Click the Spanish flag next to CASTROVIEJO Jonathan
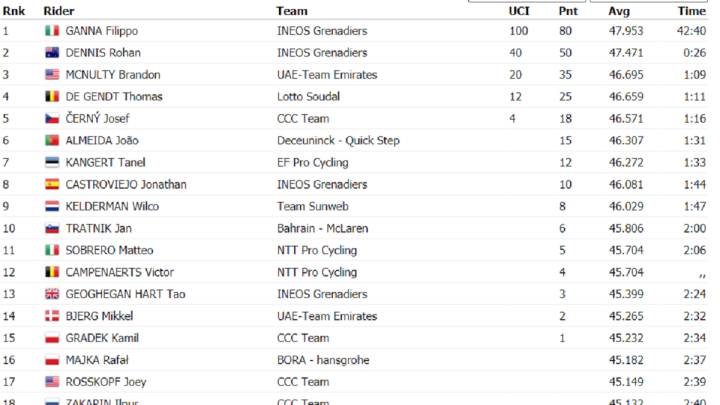Image resolution: width=720 pixels, height=405 pixels. click(52, 185)
